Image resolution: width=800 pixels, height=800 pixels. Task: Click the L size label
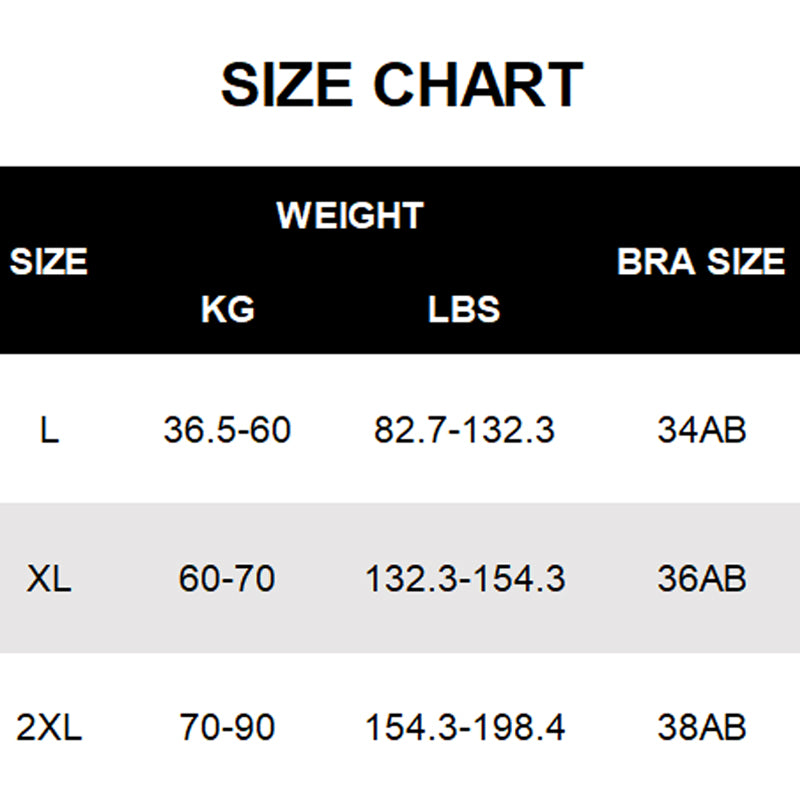coord(49,431)
